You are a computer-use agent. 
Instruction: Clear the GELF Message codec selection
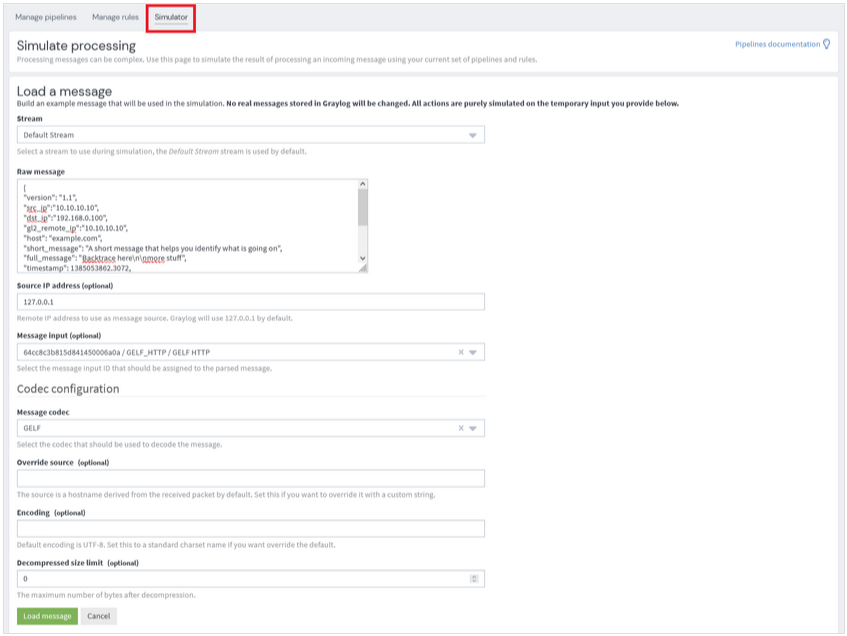click(461, 428)
